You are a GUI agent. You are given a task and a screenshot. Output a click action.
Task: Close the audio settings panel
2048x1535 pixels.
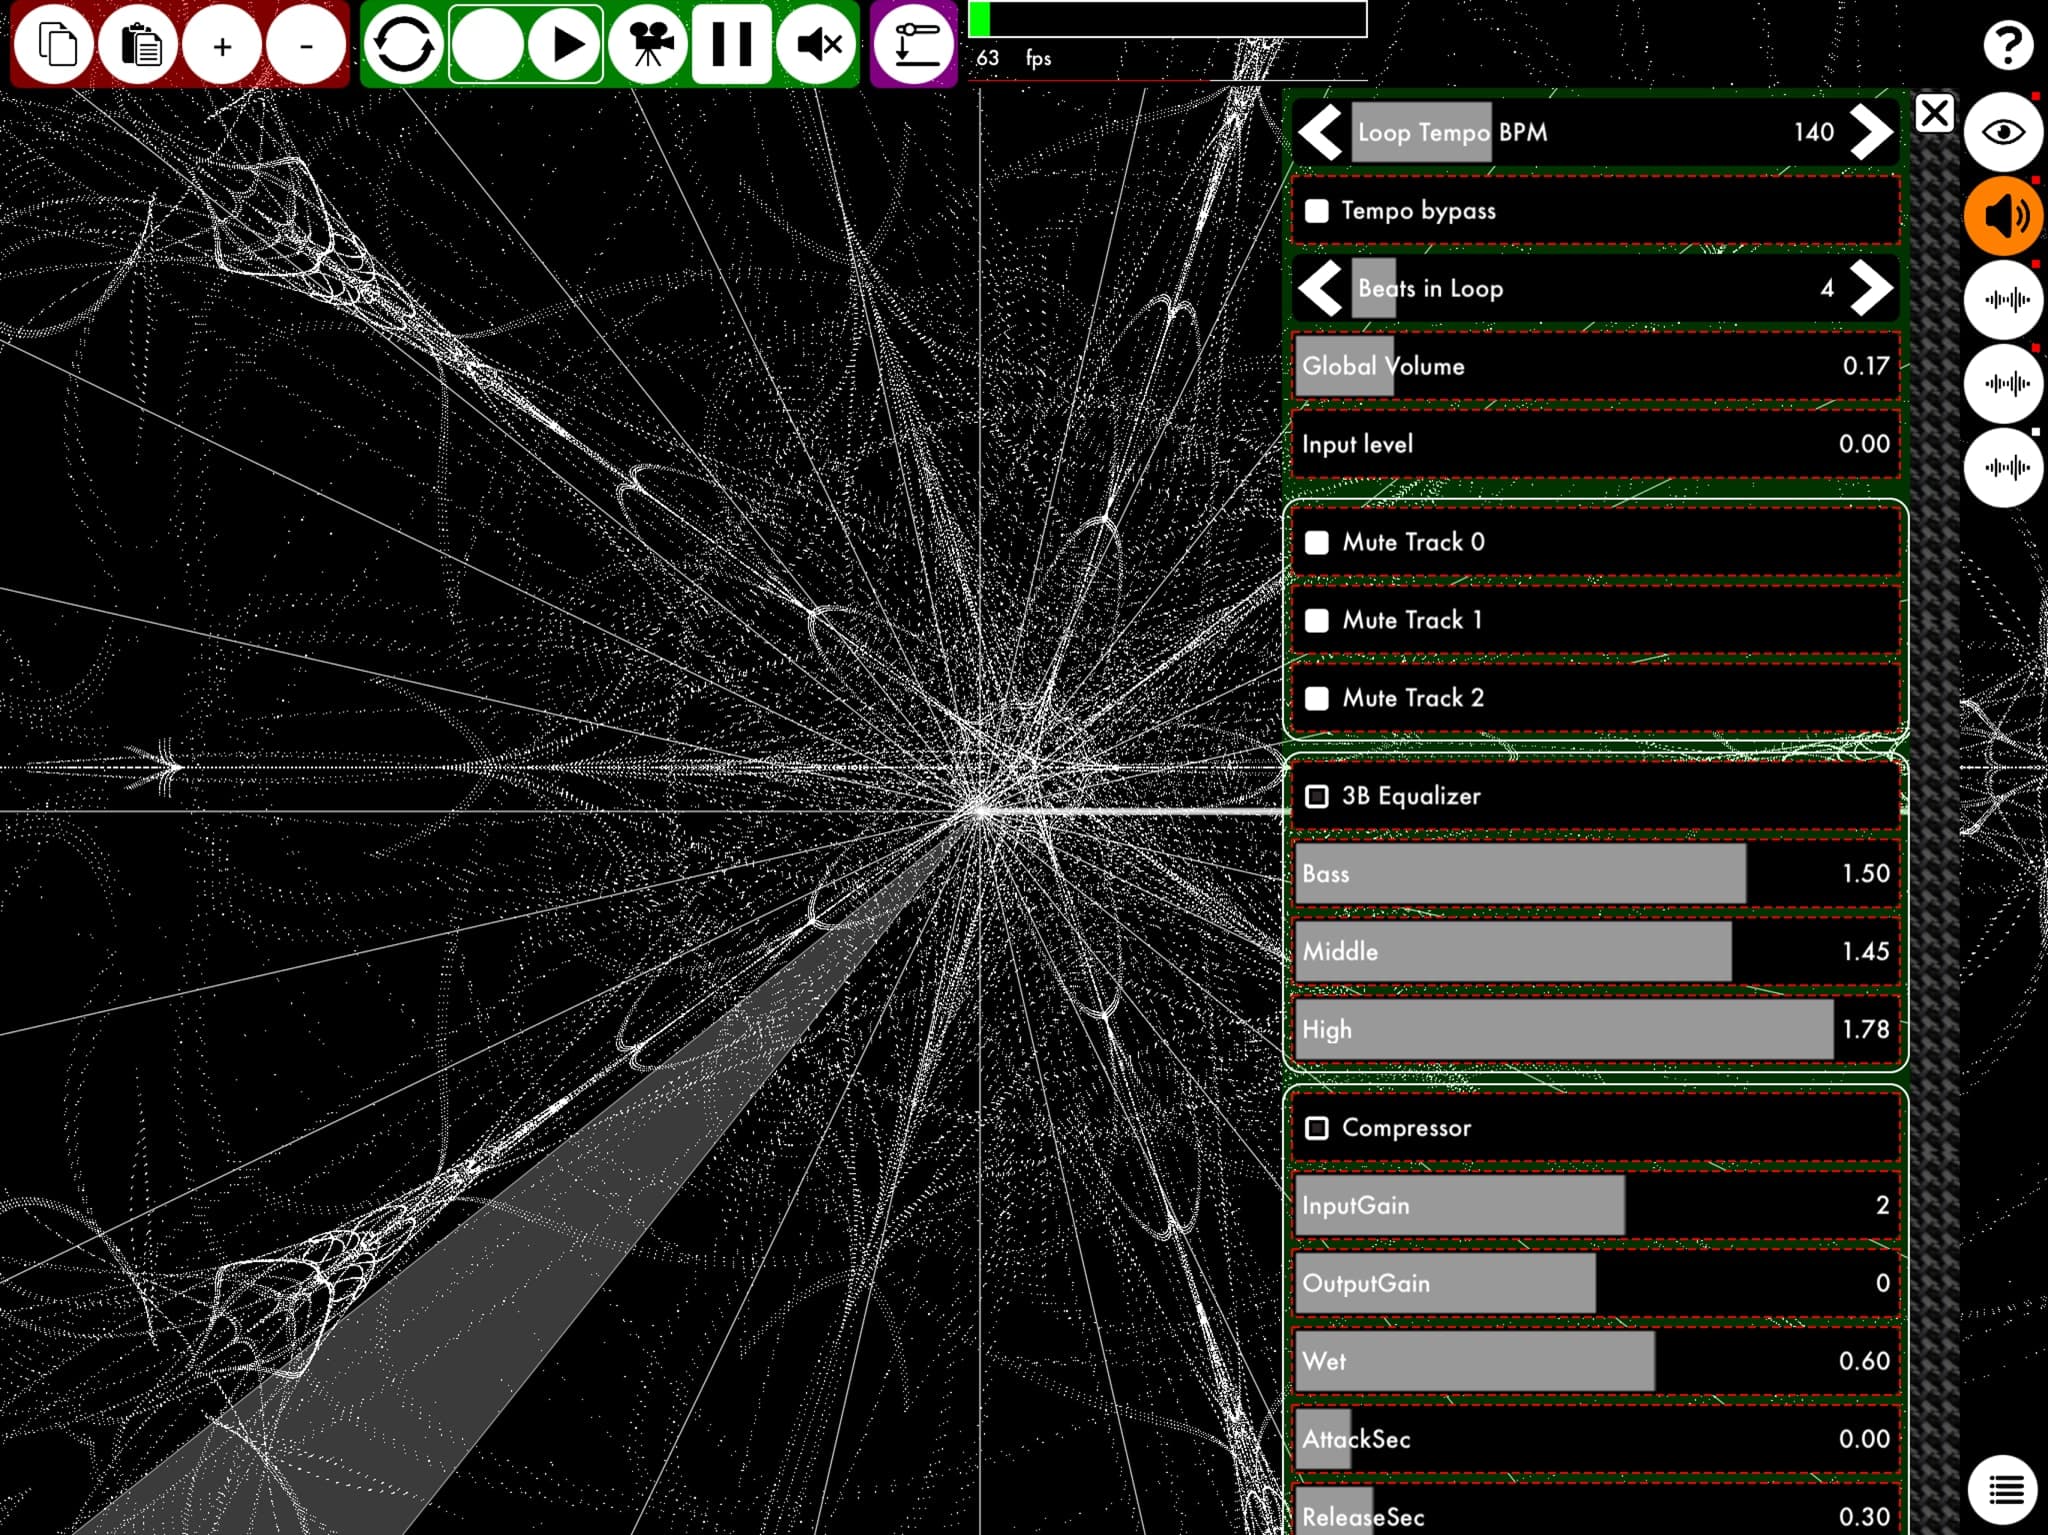coord(1934,114)
